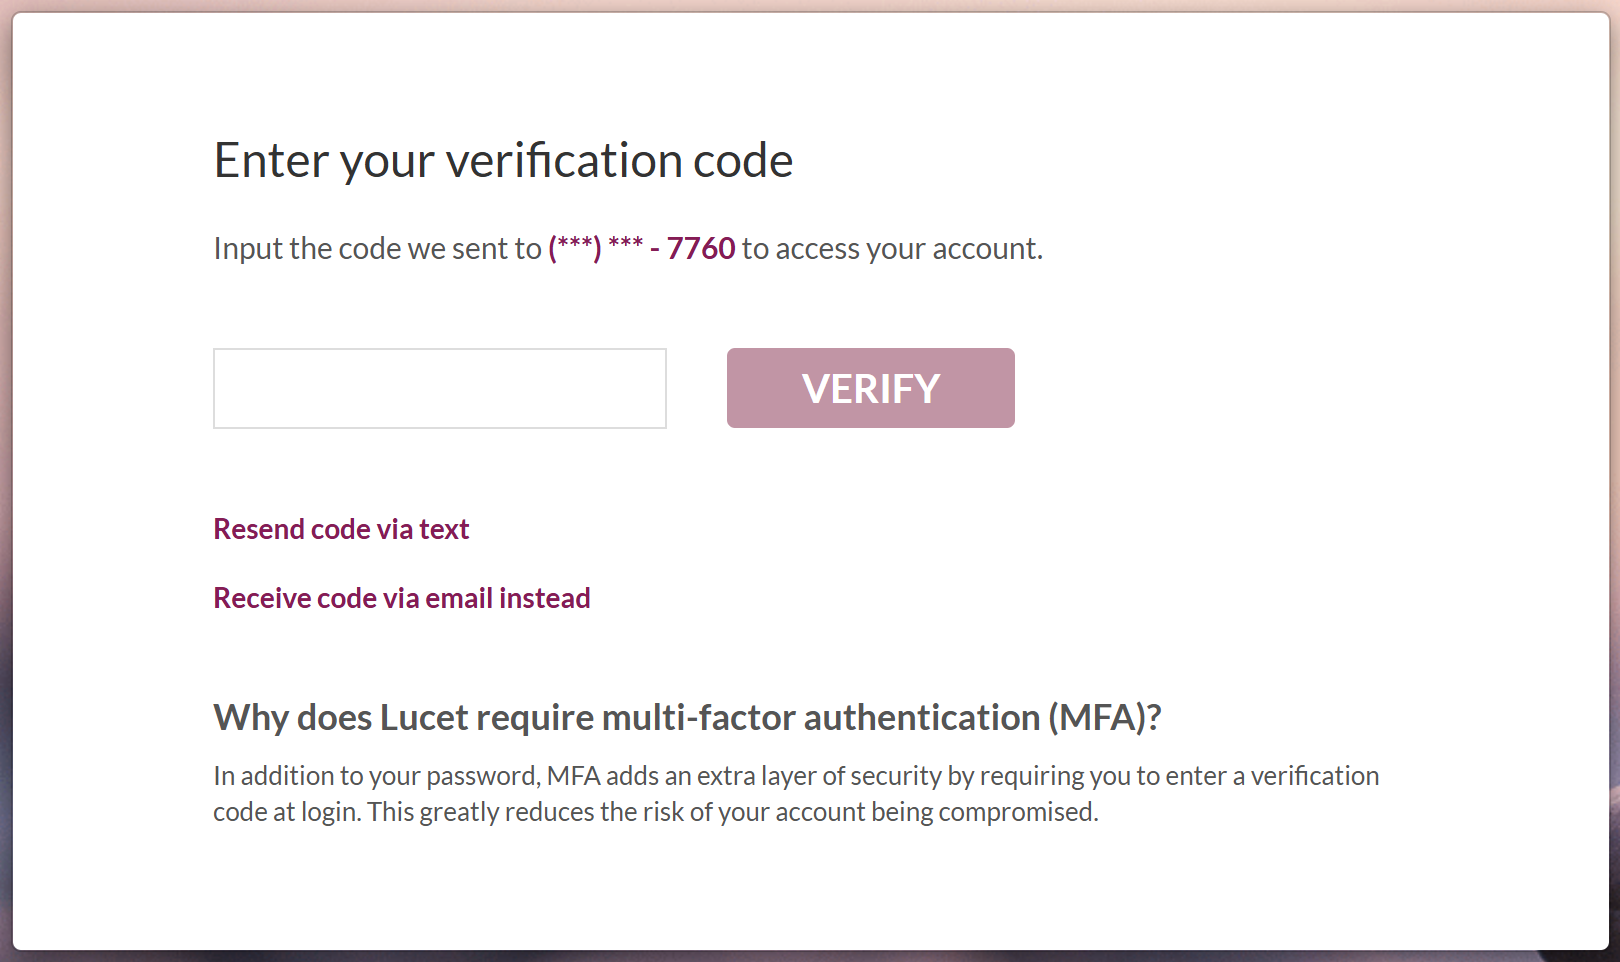Click the digits '7760' in the phone number
The height and width of the screenshot is (962, 1620).
tap(701, 248)
